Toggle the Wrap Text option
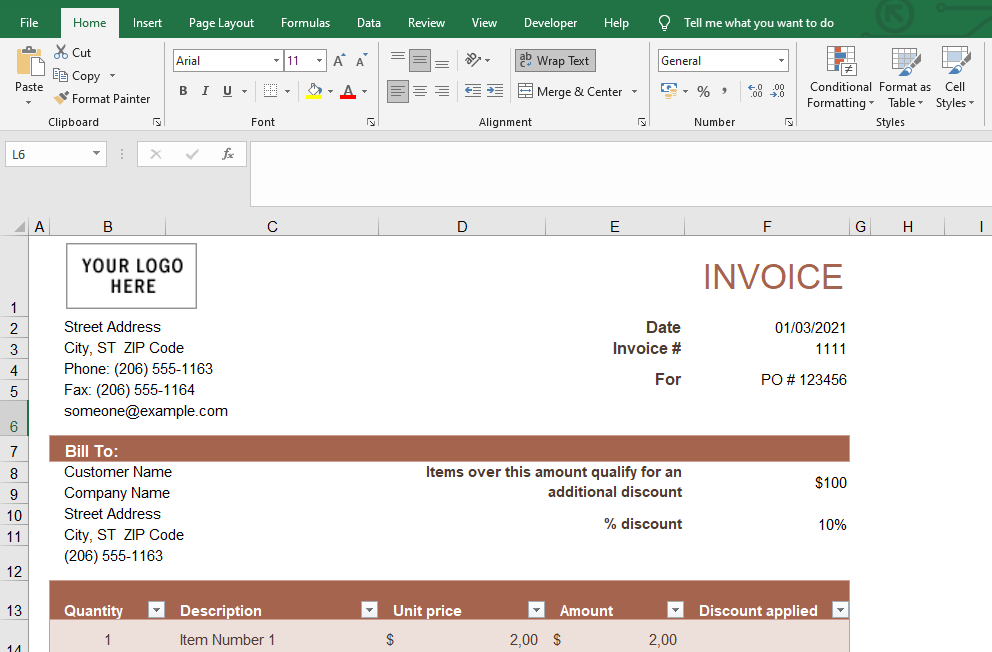The image size is (992, 652). click(x=555, y=61)
